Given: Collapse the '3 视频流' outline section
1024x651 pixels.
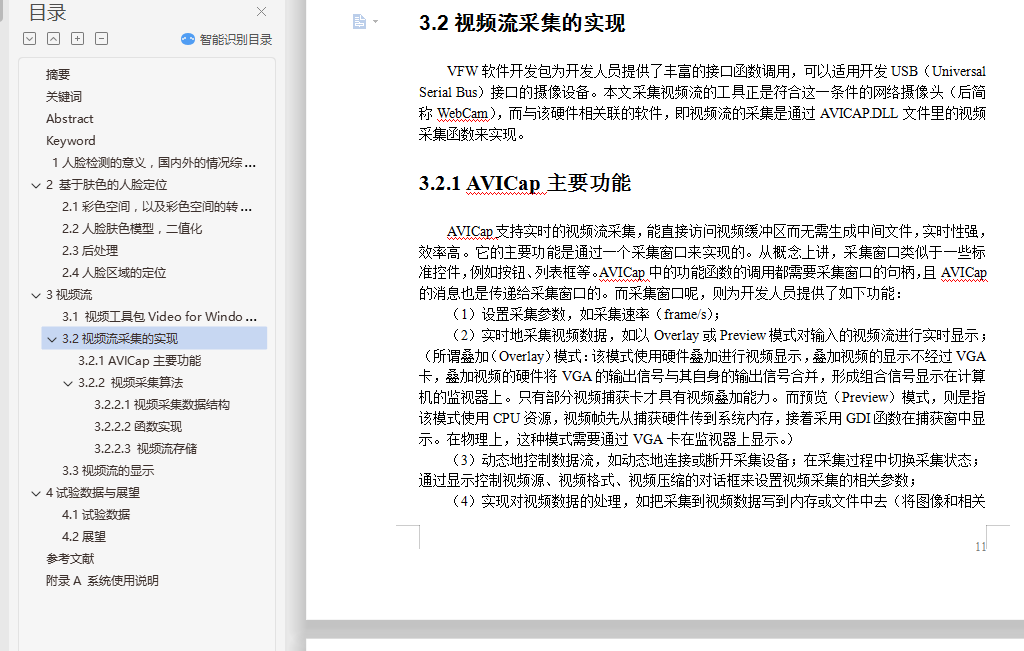Looking at the screenshot, I should click(x=36, y=295).
